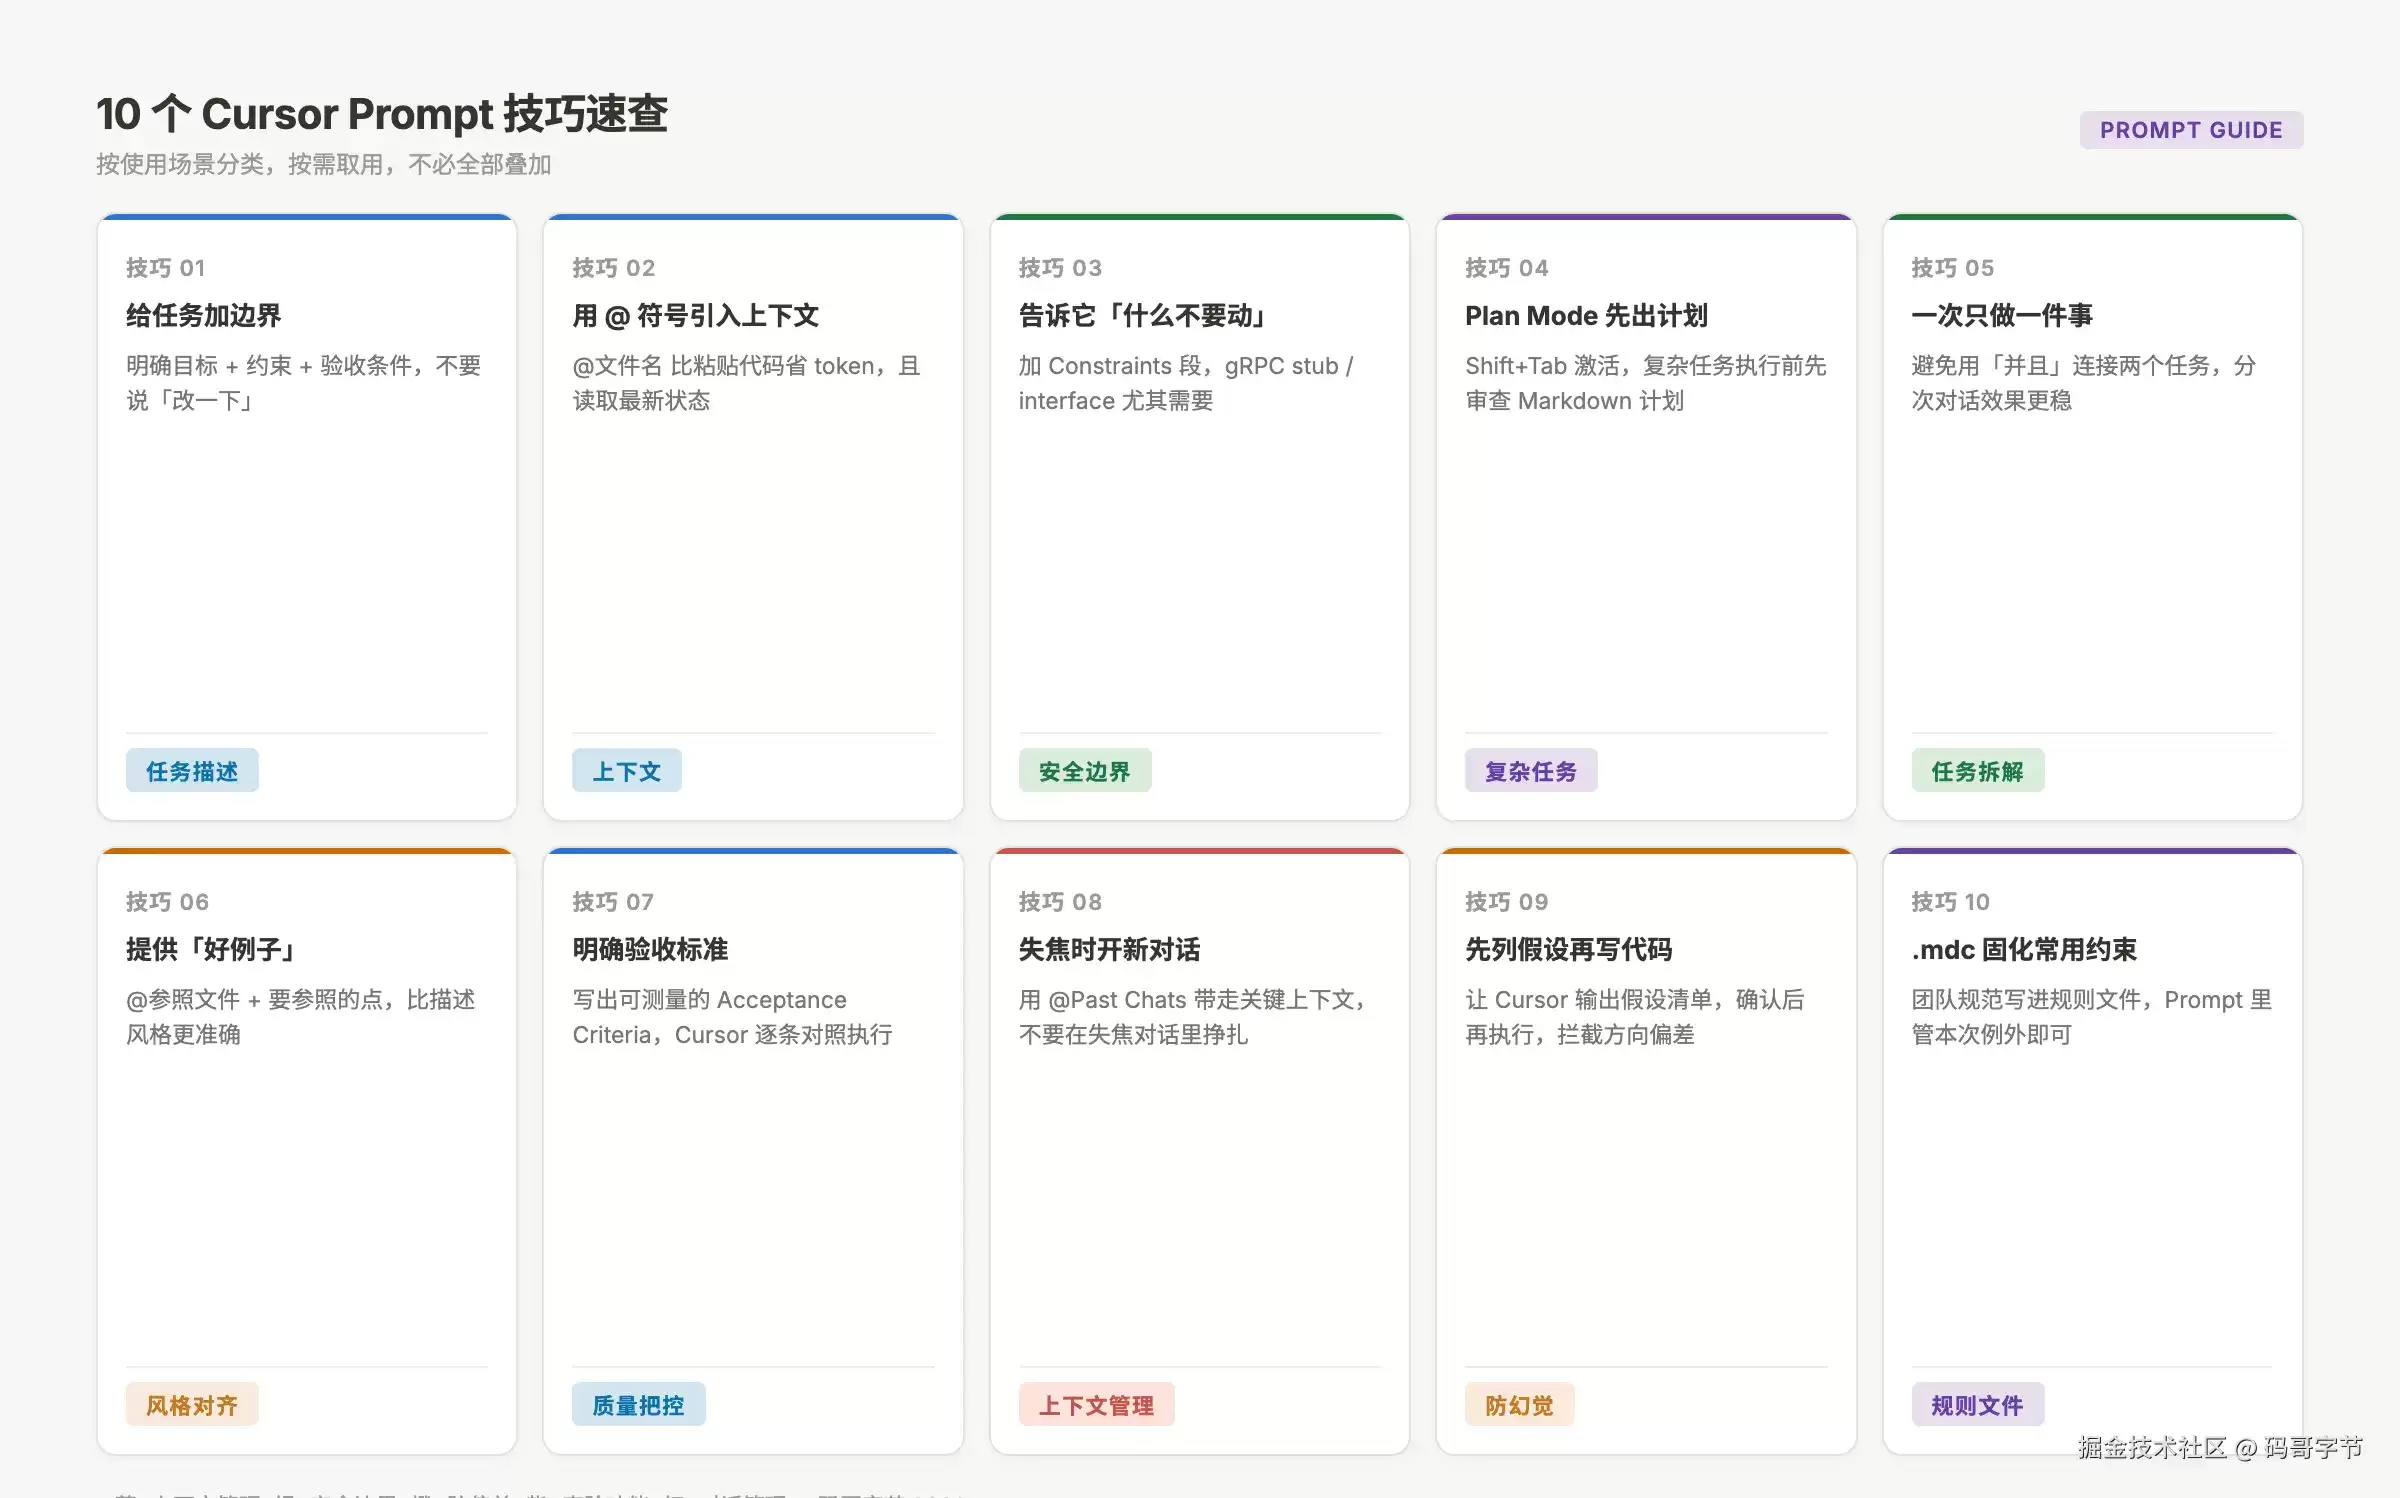
Task: Click the label 技巧 07
Action: coord(613,902)
